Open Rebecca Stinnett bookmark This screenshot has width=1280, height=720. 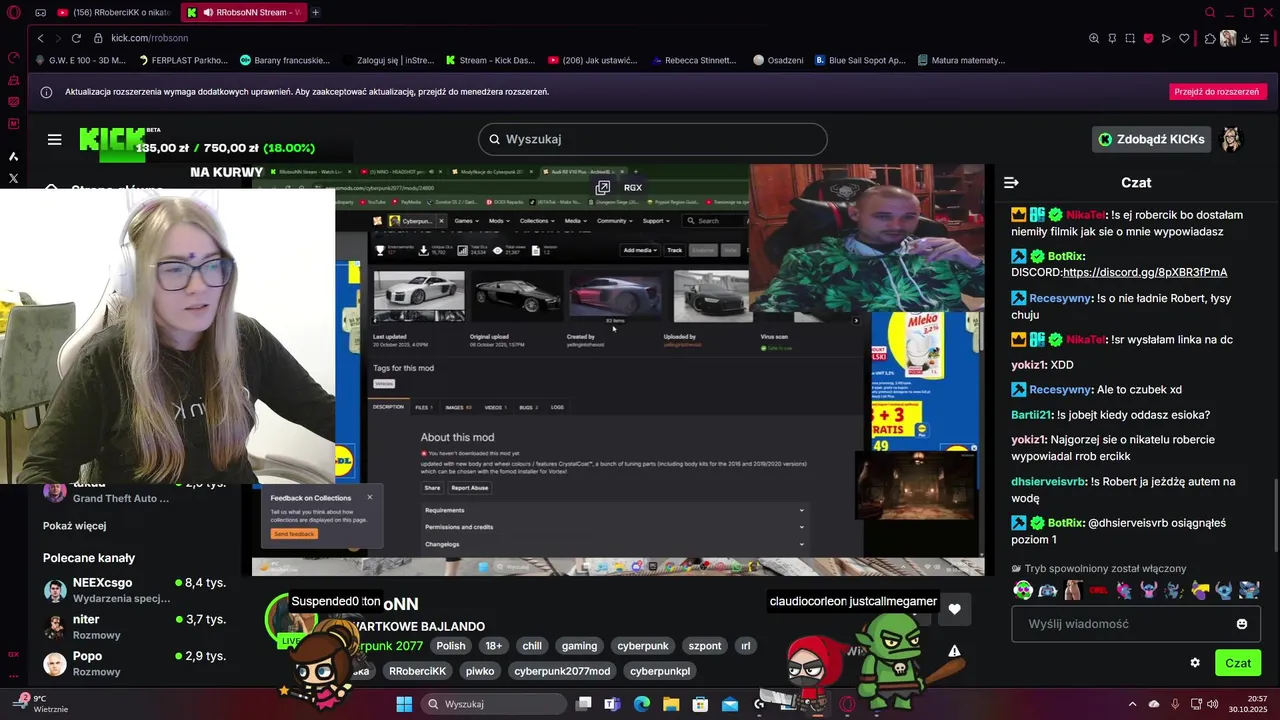coord(693,60)
